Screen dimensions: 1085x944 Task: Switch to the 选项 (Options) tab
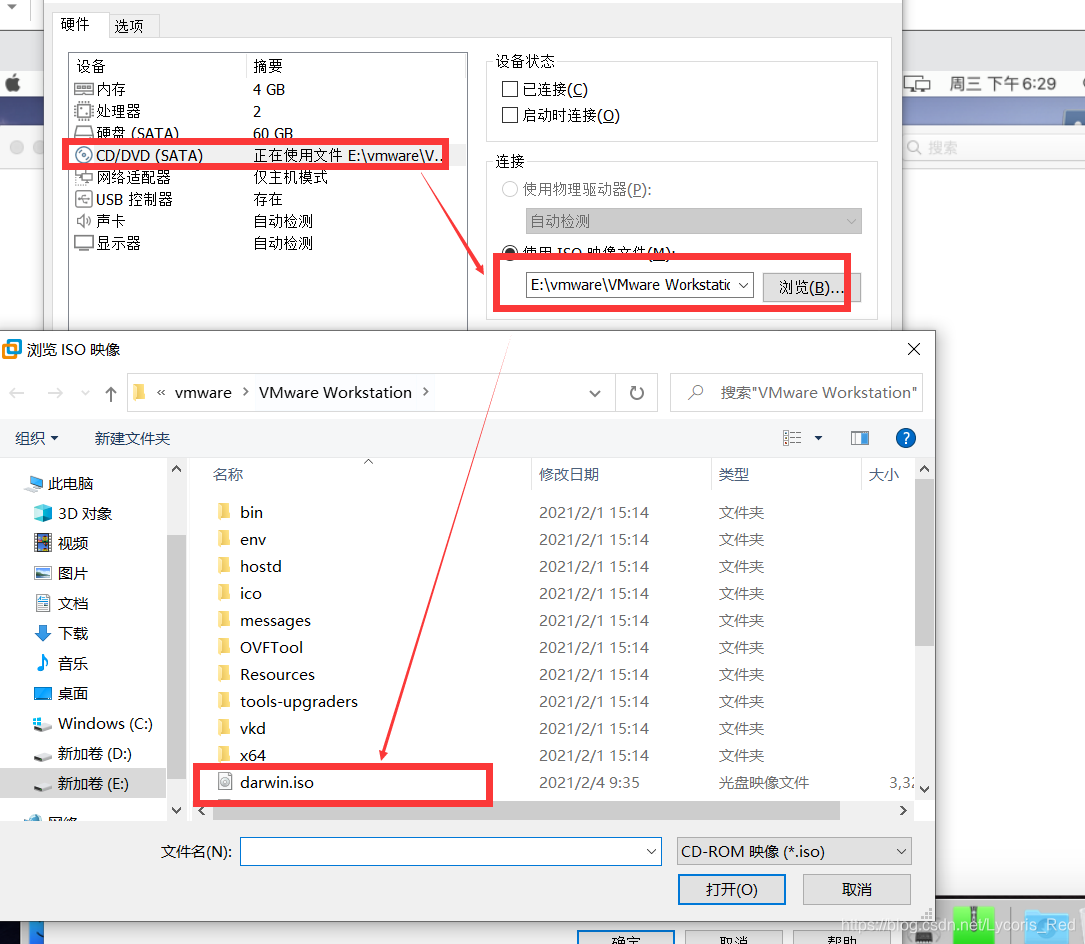(x=129, y=26)
